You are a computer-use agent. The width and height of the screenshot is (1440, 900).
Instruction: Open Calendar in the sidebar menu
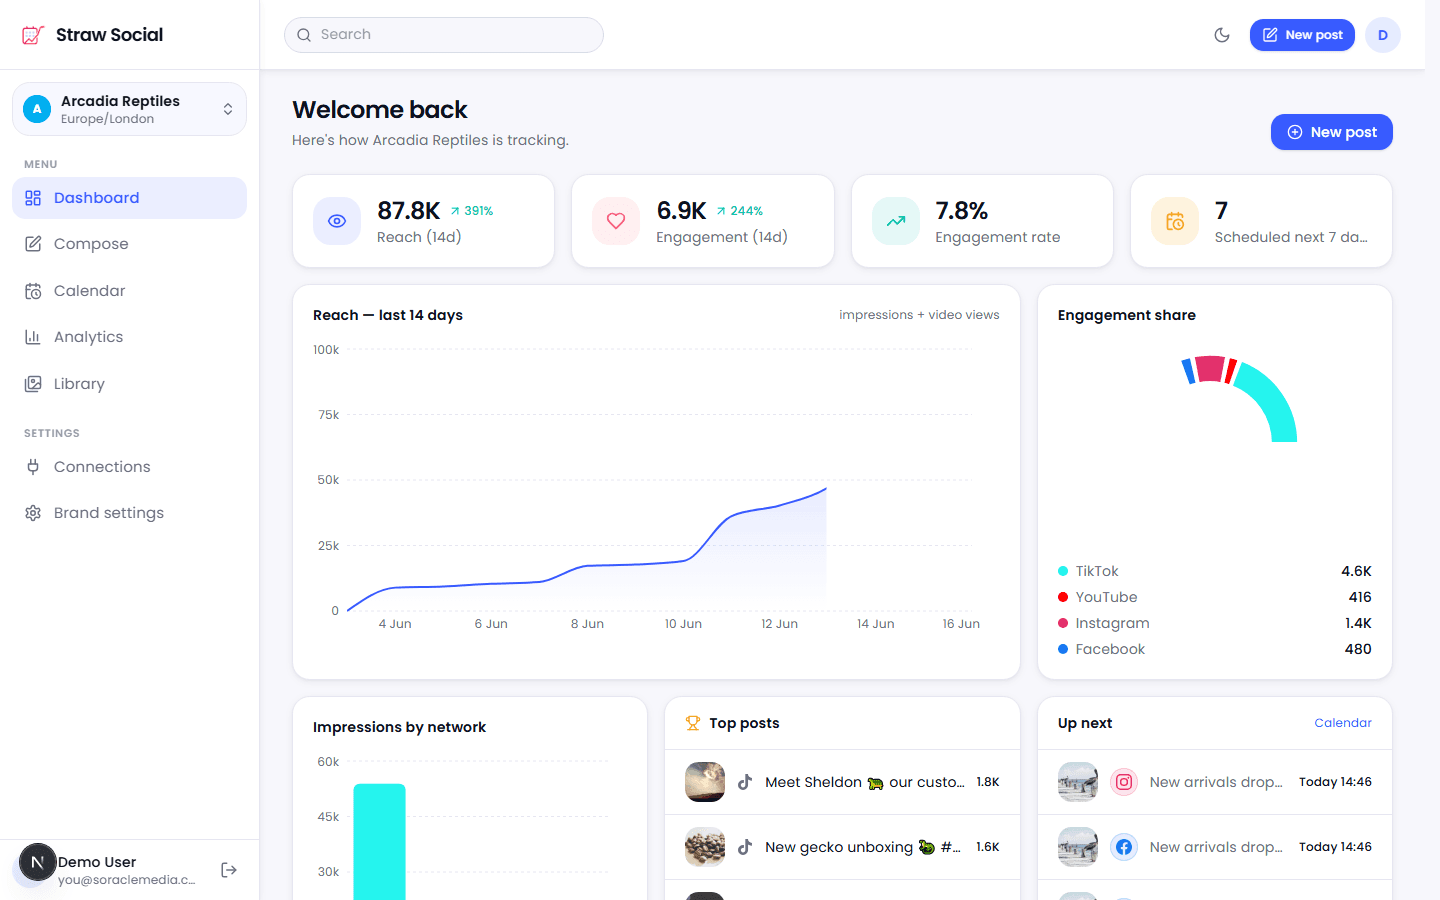tap(129, 291)
